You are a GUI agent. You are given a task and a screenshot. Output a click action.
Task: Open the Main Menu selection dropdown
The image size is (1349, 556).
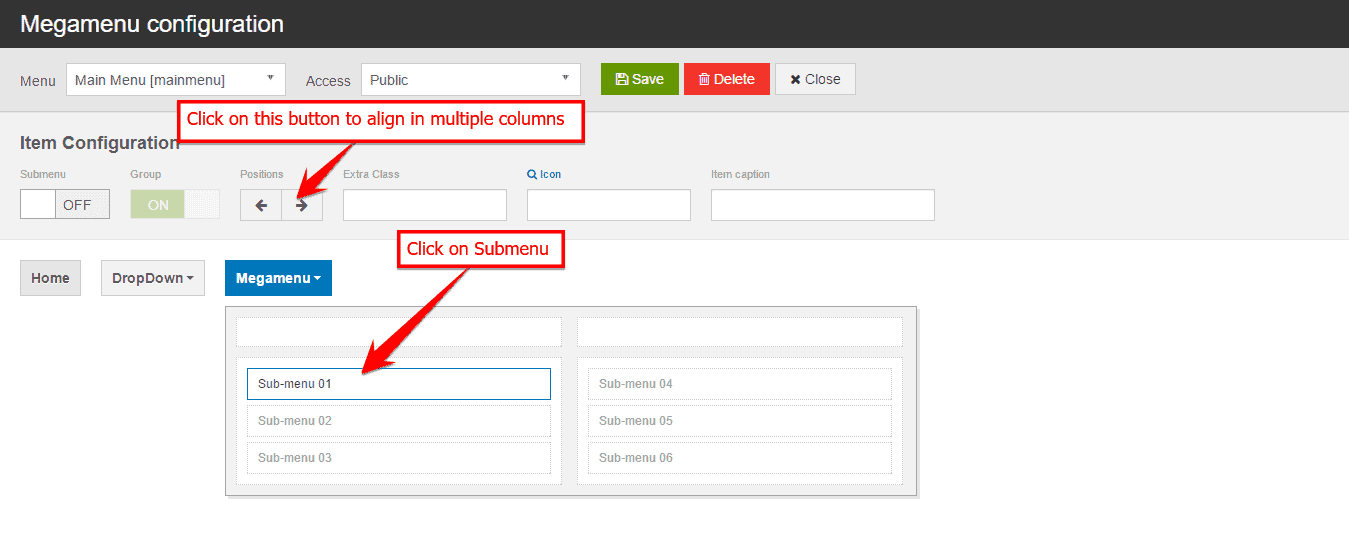coord(176,80)
